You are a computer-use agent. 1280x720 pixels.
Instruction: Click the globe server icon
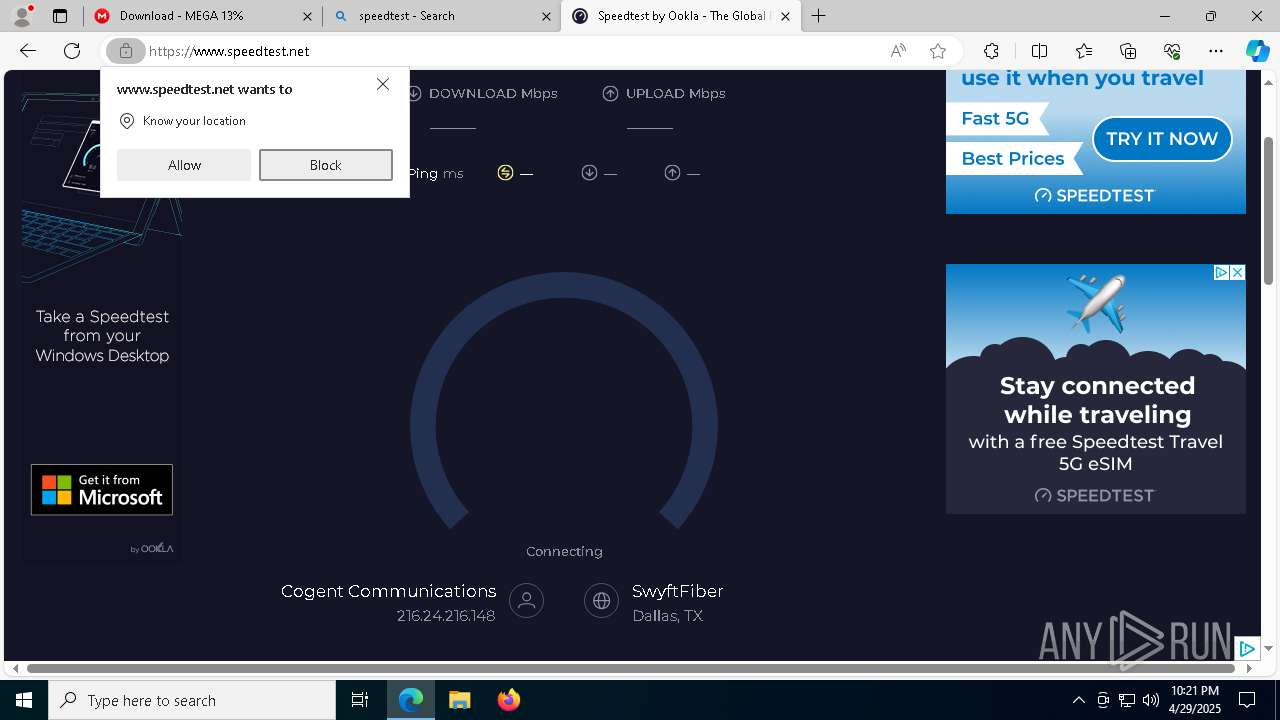click(x=601, y=601)
